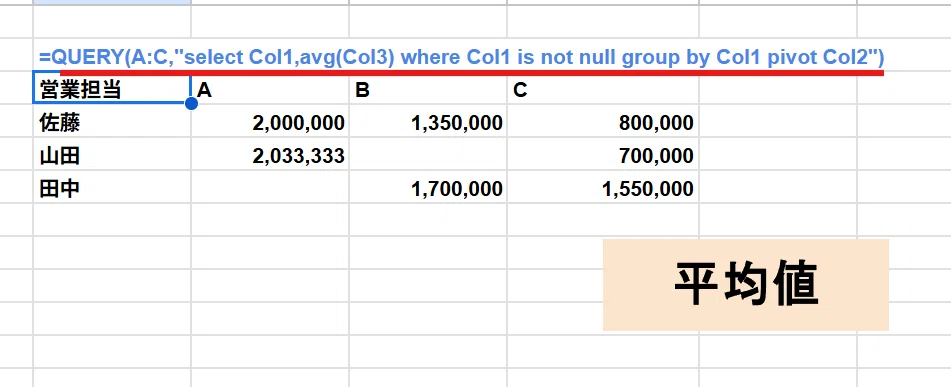Click the red underline beneath the formula
Screen dimensions: 951x387
(472, 73)
